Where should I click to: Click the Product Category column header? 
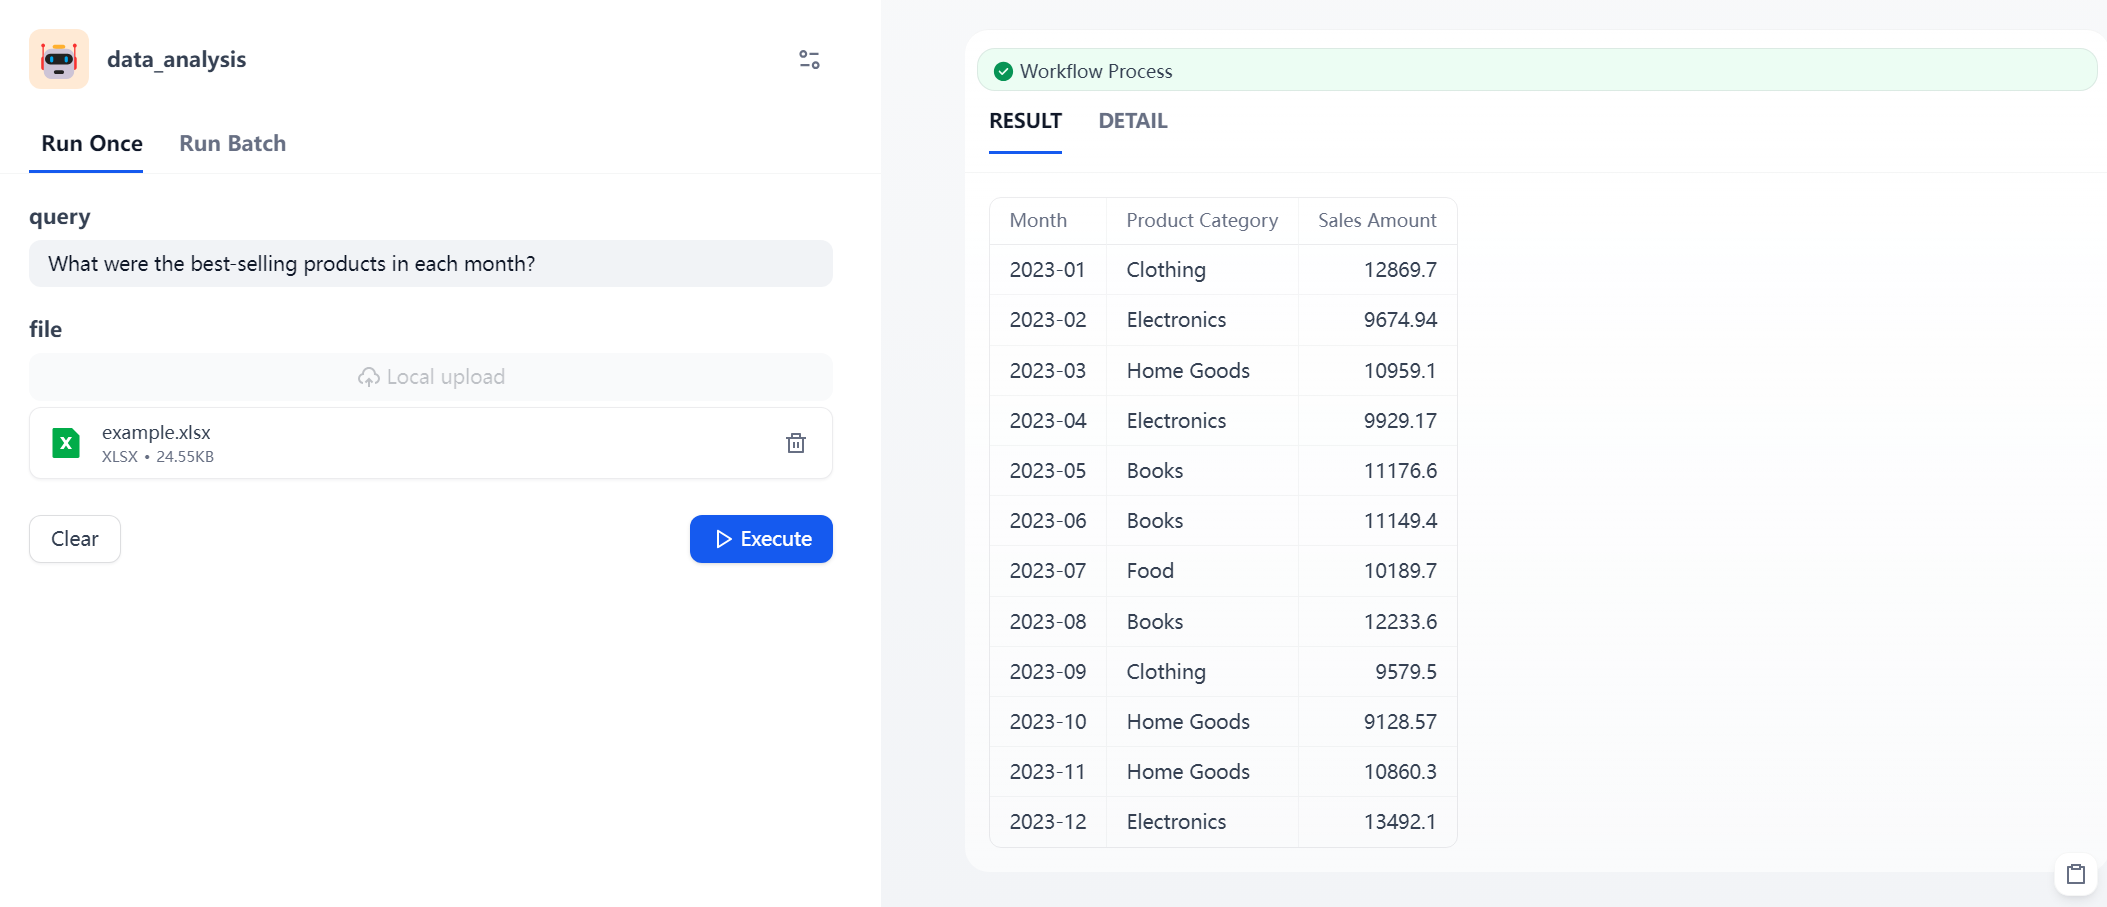(1201, 220)
